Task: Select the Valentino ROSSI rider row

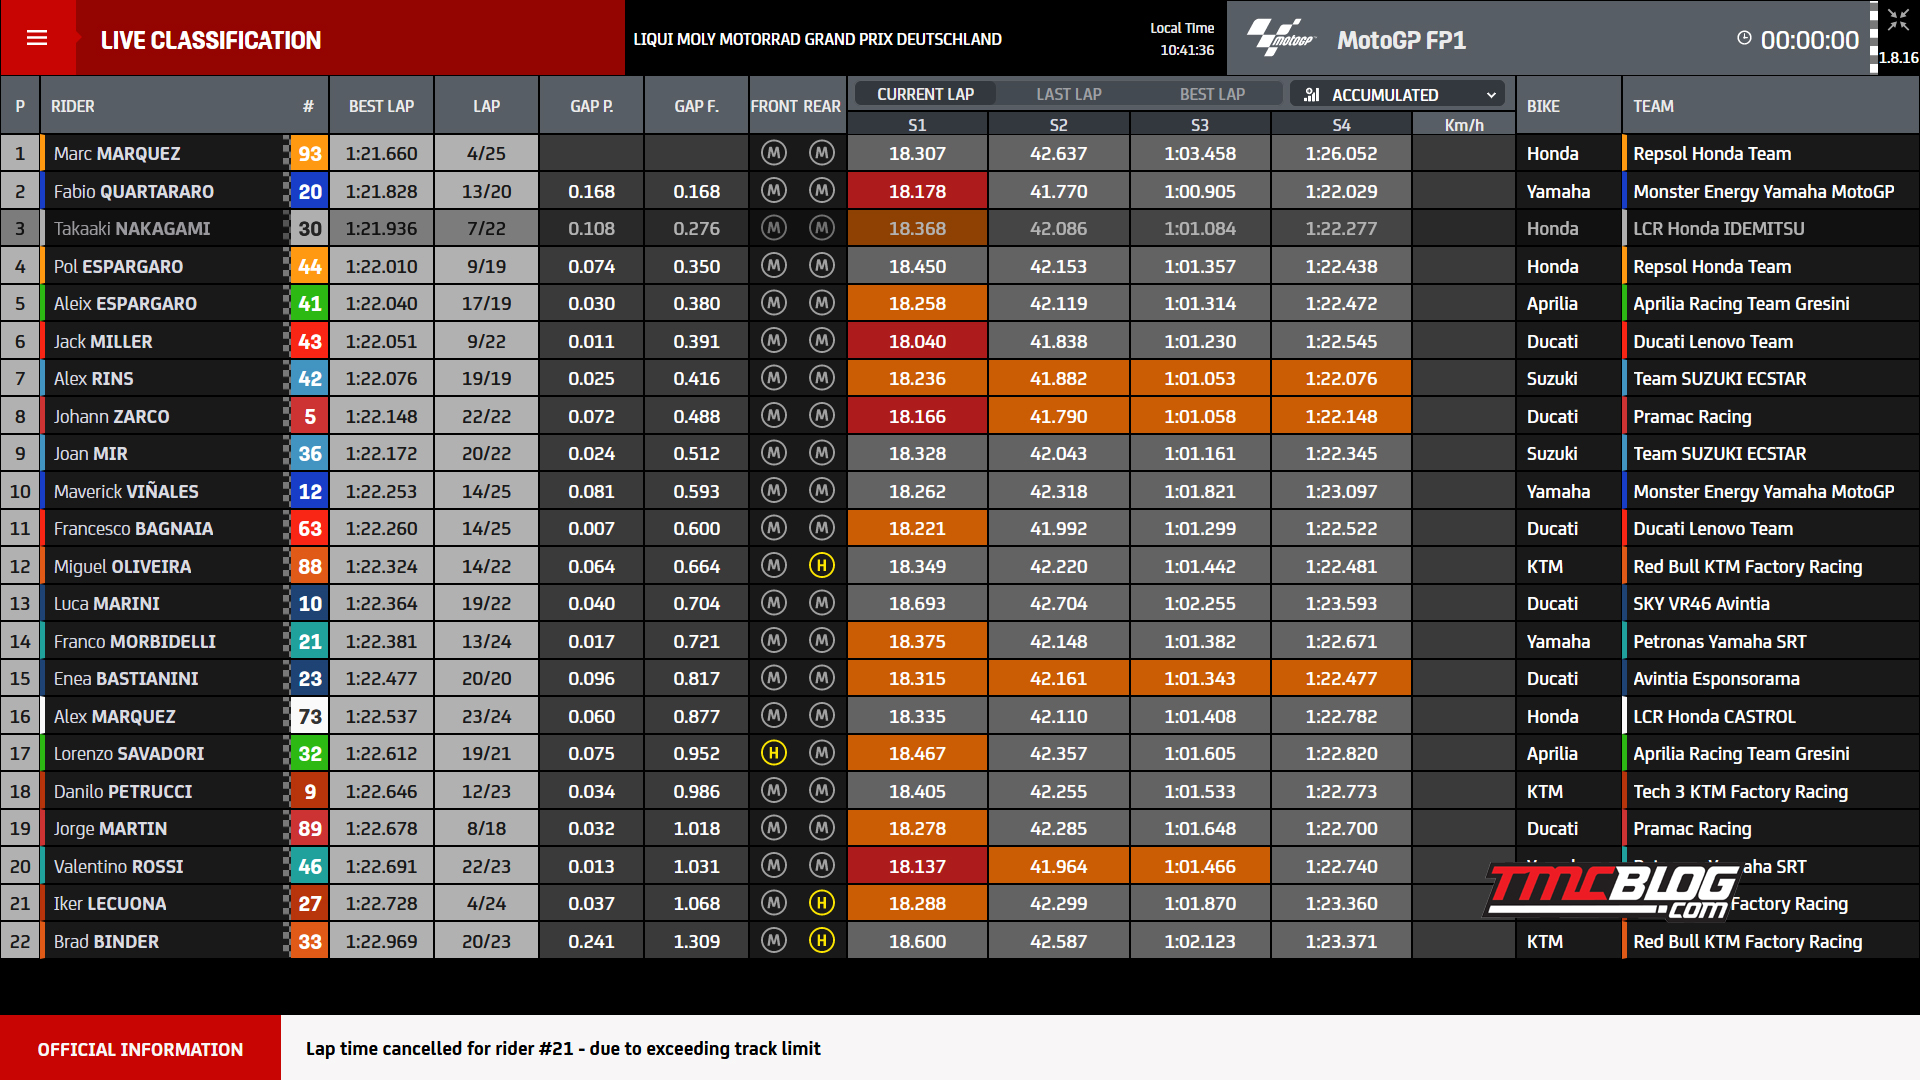Action: coord(960,866)
